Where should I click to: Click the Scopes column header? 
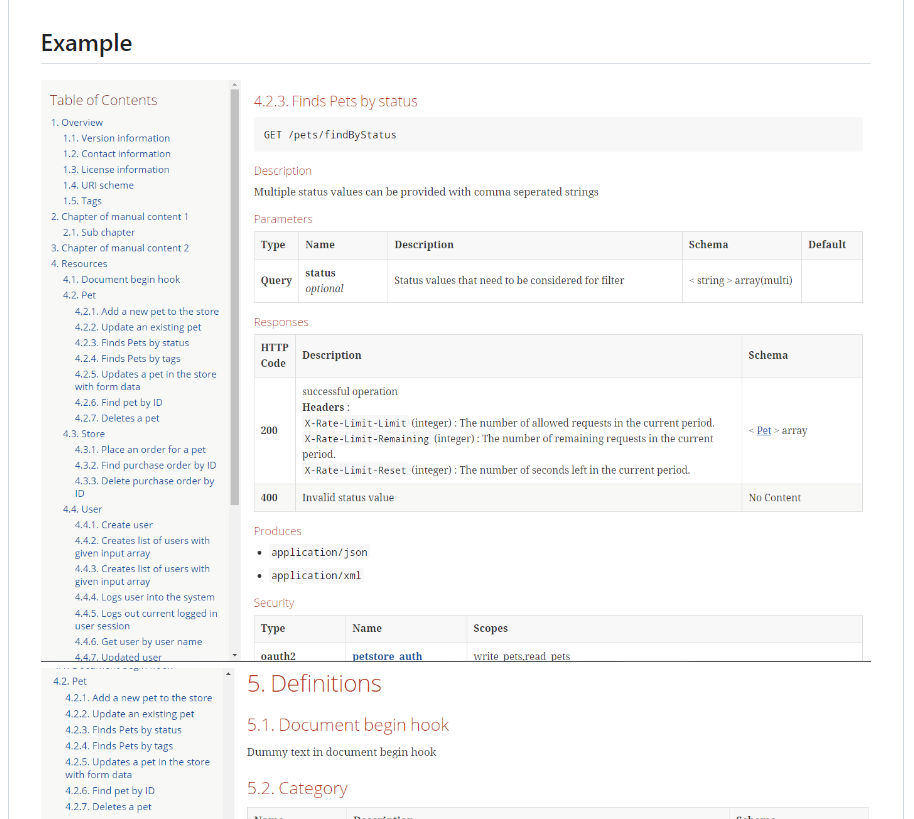pos(665,629)
